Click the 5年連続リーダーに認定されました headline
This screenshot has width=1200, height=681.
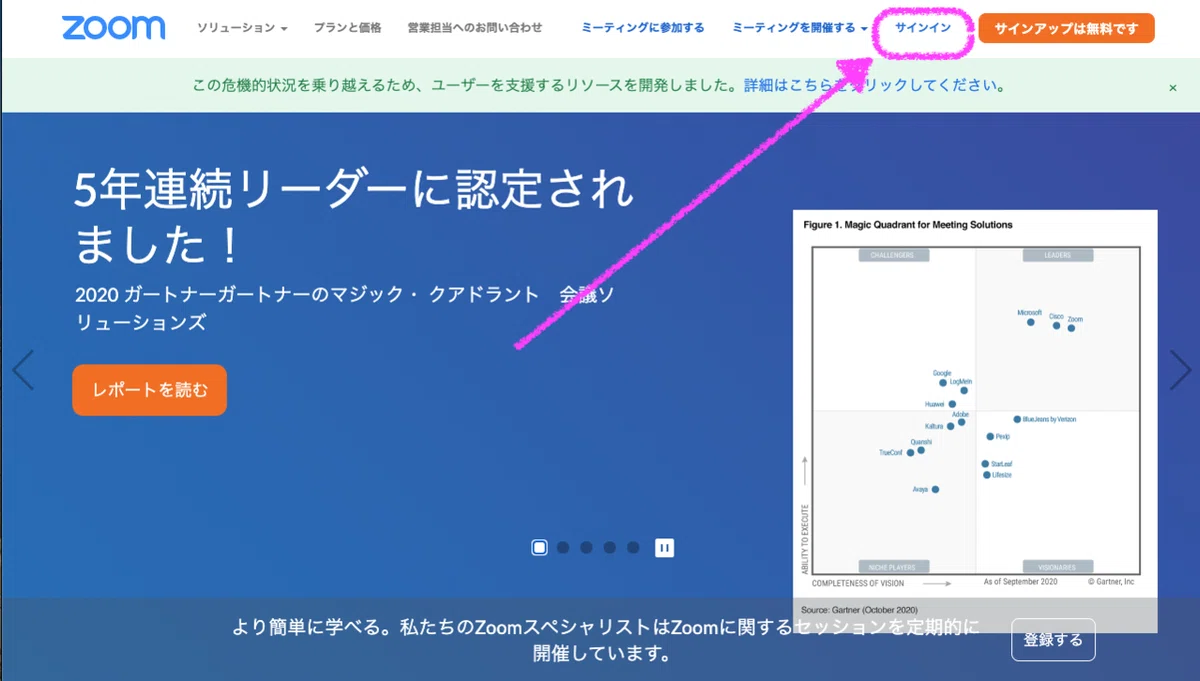[x=354, y=217]
